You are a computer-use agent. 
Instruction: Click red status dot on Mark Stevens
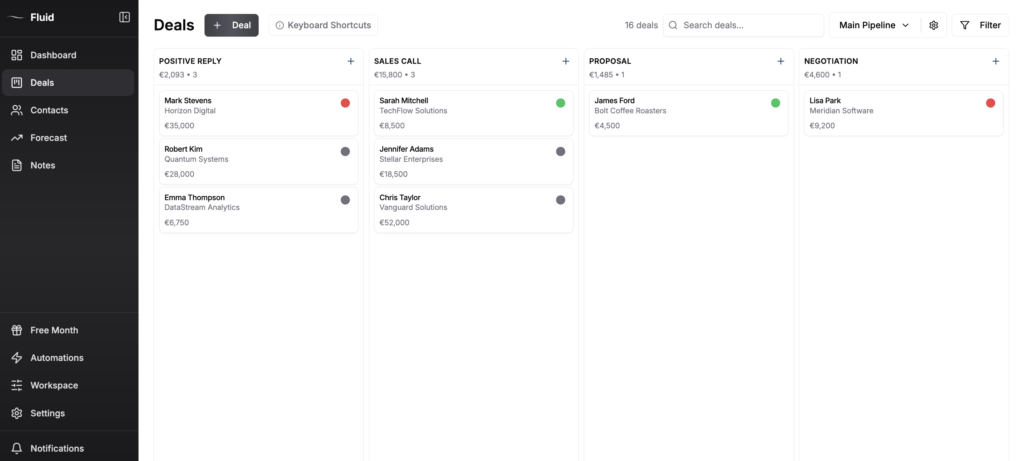coord(345,103)
